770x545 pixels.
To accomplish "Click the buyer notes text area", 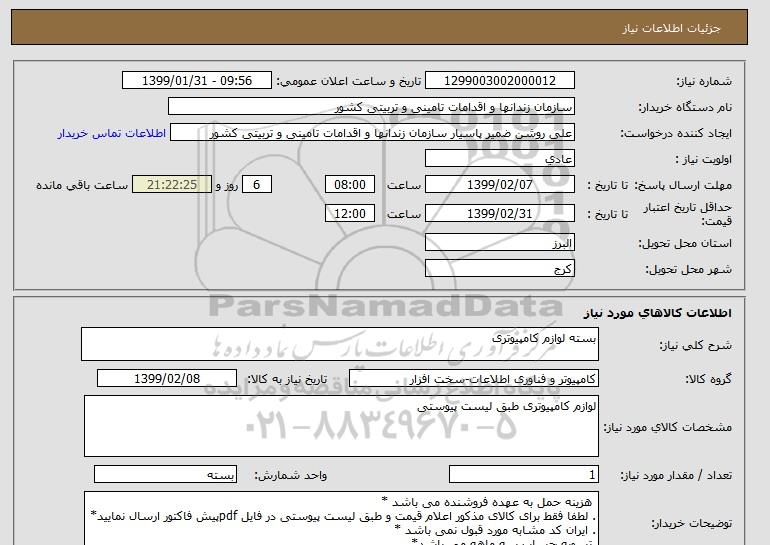I will pyautogui.click(x=341, y=518).
